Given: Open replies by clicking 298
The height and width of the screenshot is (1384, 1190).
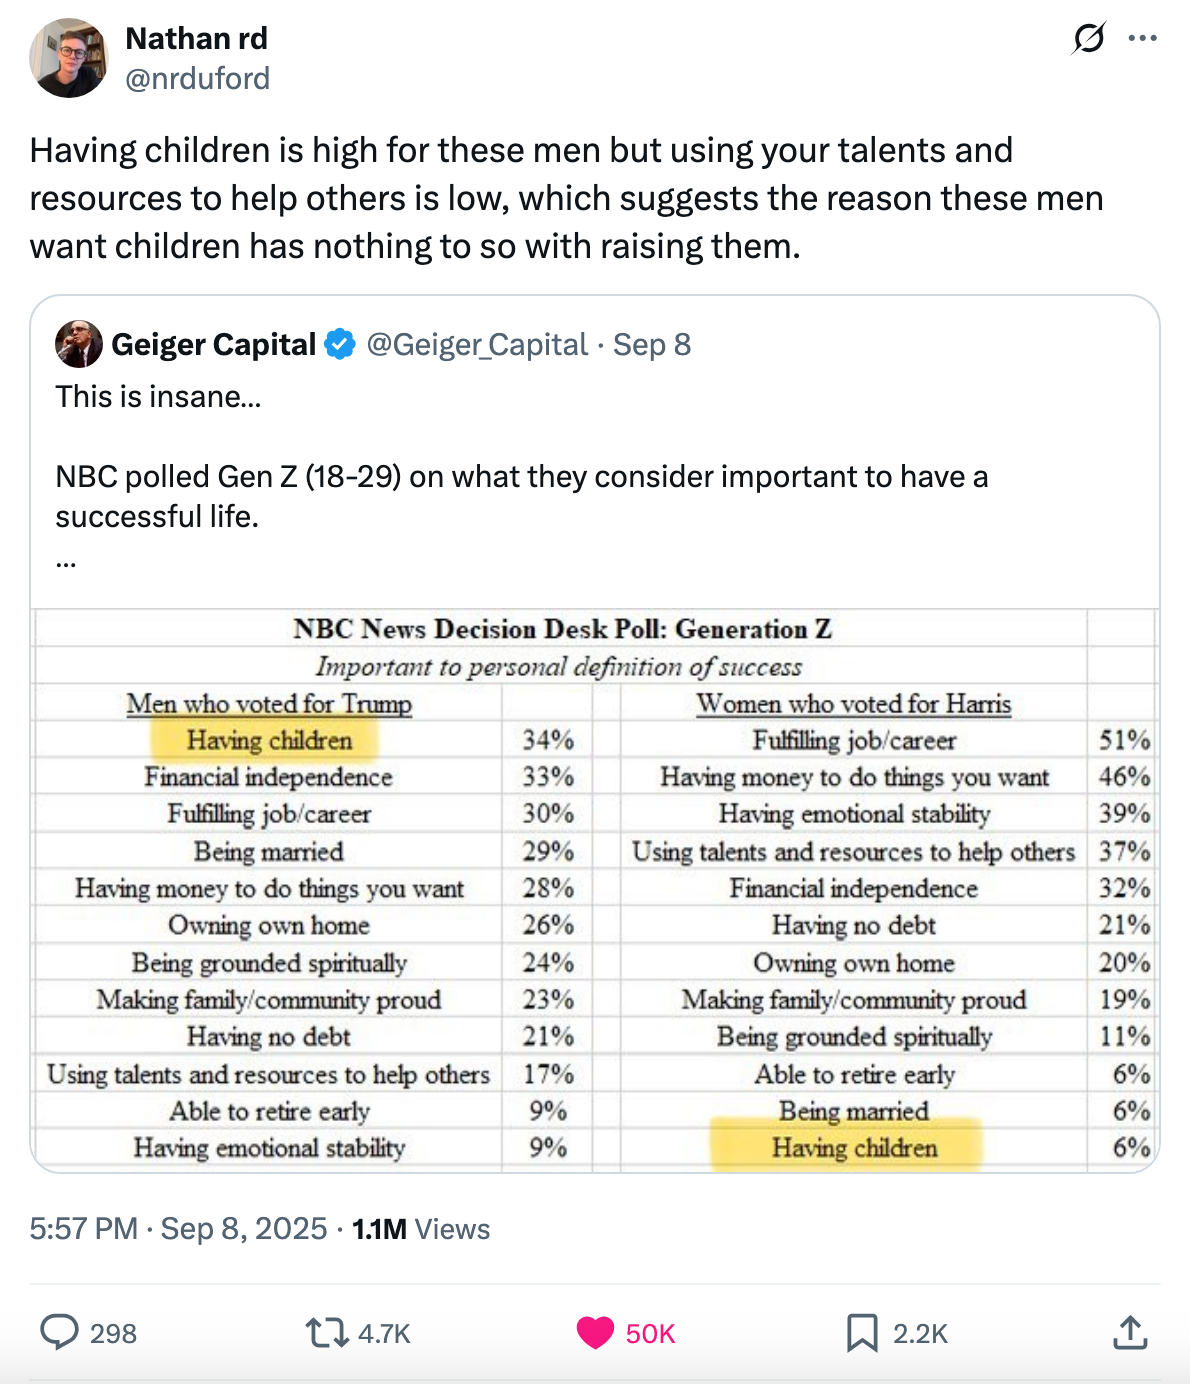Looking at the screenshot, I should click(113, 1332).
